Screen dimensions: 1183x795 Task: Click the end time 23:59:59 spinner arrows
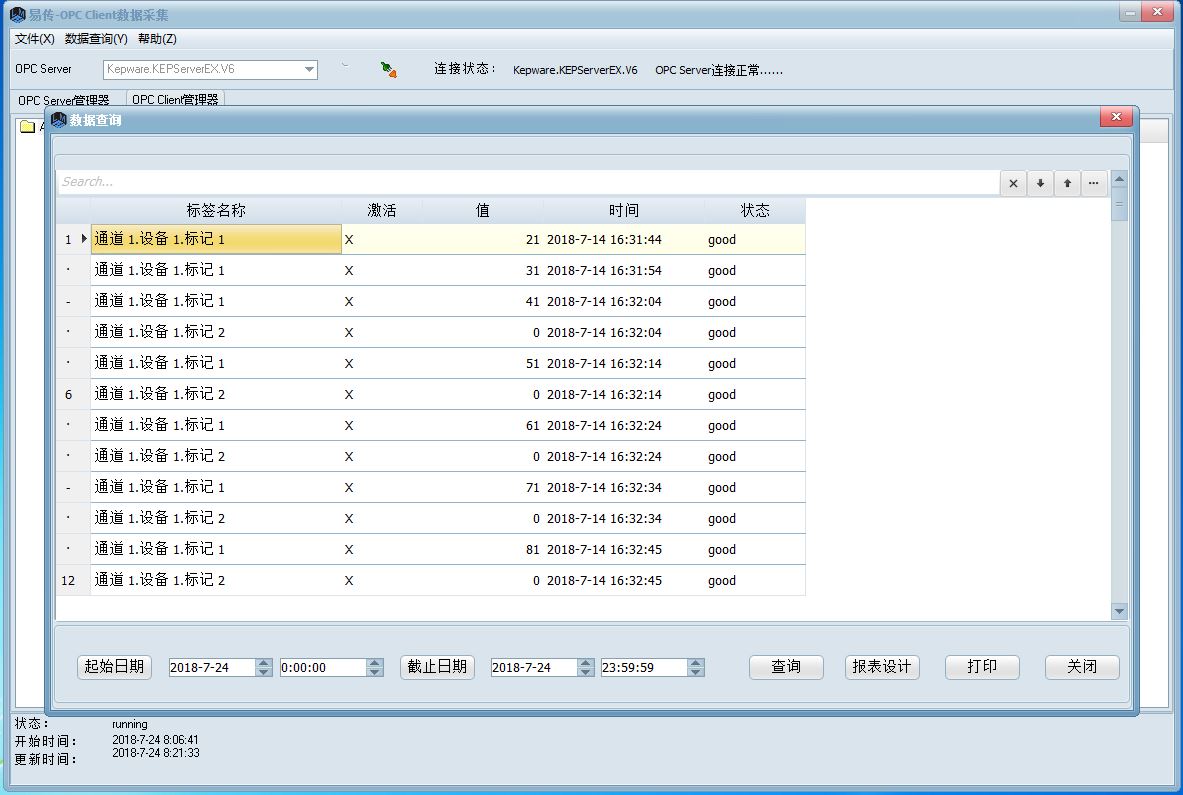tap(696, 667)
